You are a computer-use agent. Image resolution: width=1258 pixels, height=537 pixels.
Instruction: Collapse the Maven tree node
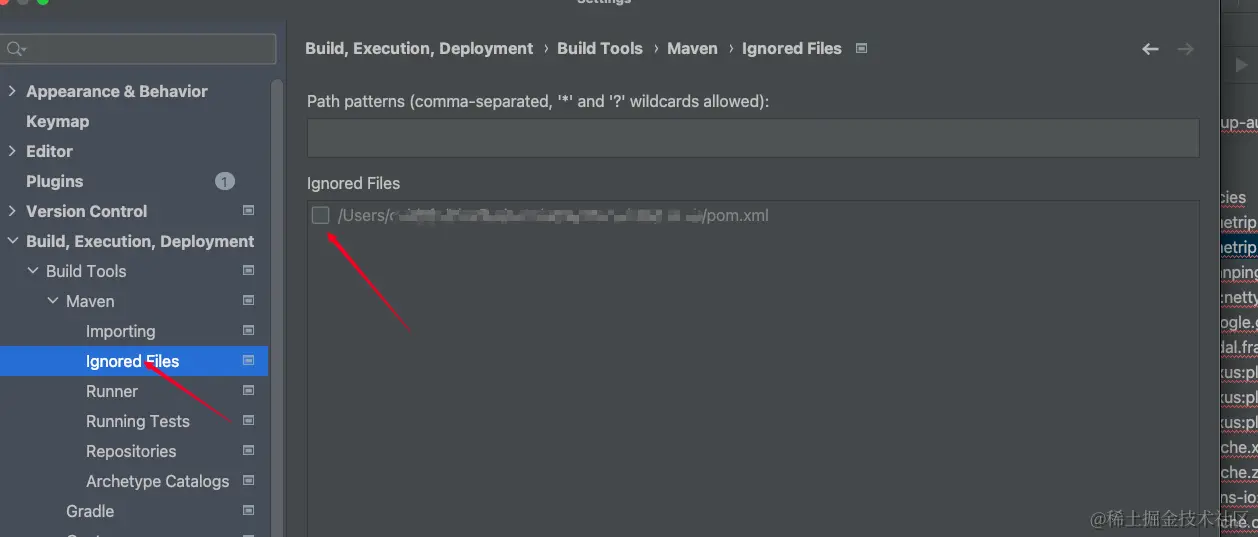click(53, 301)
